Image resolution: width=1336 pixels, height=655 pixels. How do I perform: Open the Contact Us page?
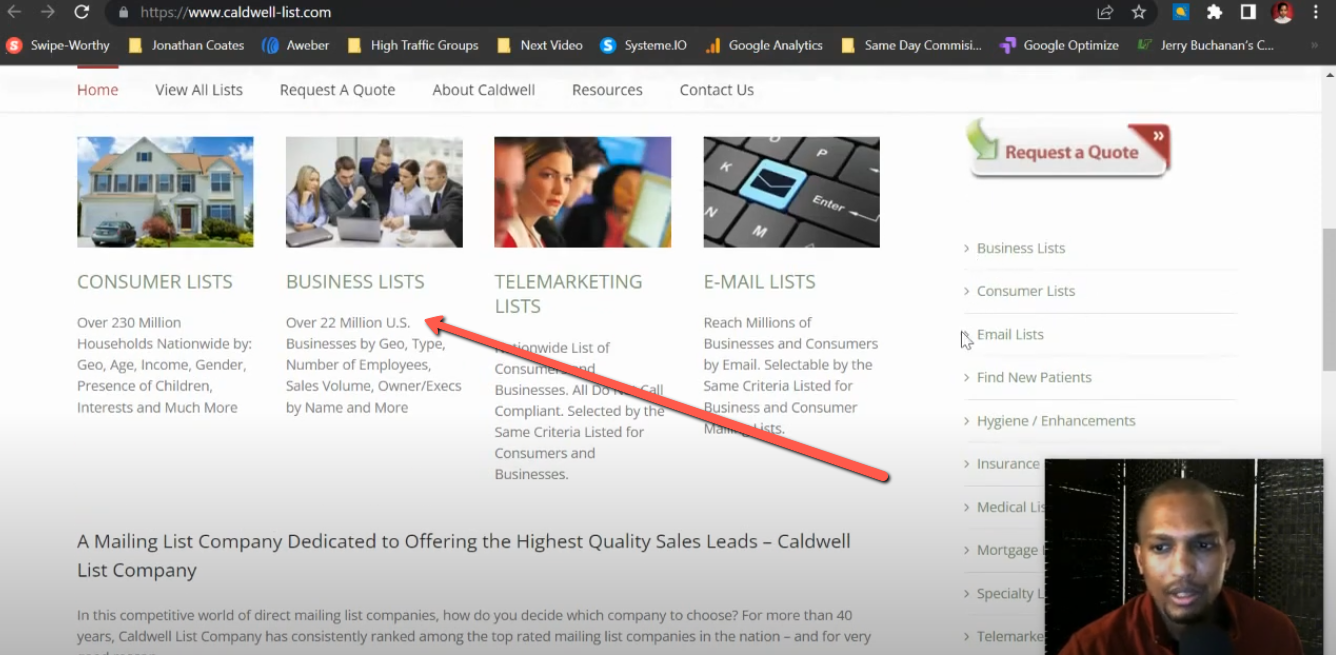(716, 90)
